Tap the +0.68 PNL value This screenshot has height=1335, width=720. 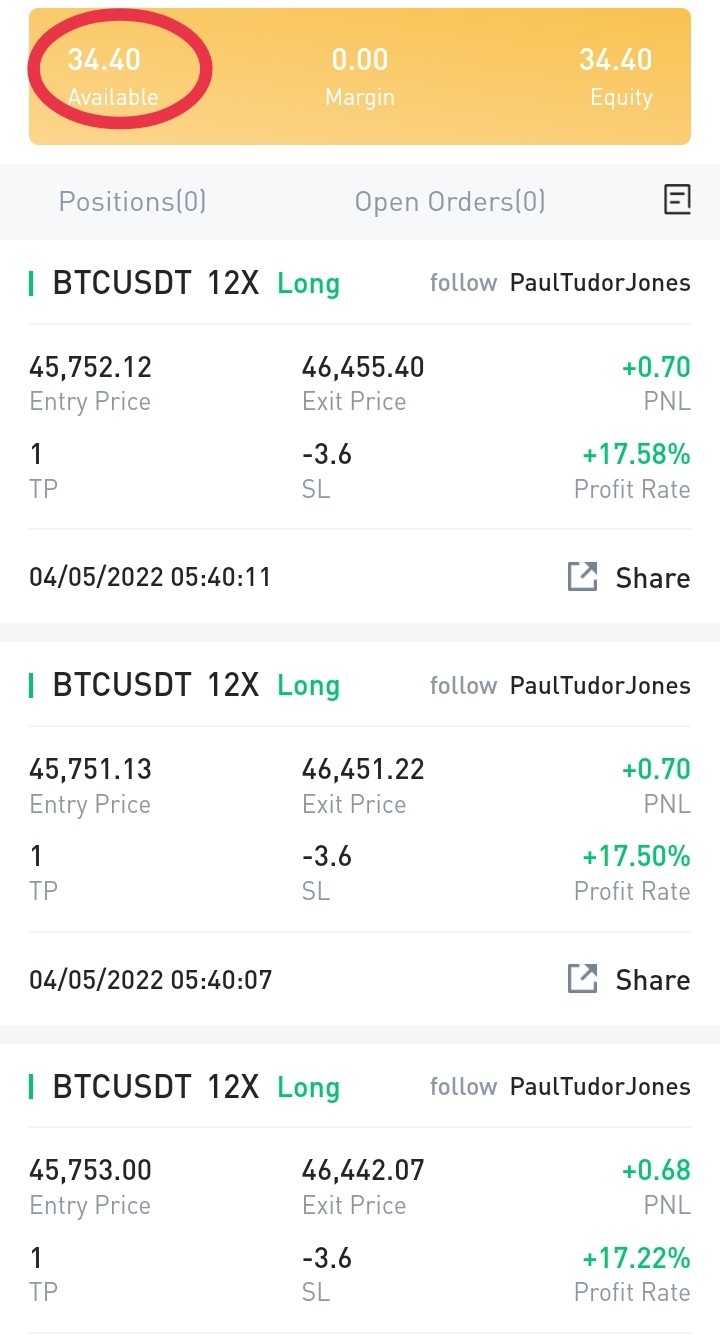[656, 1170]
